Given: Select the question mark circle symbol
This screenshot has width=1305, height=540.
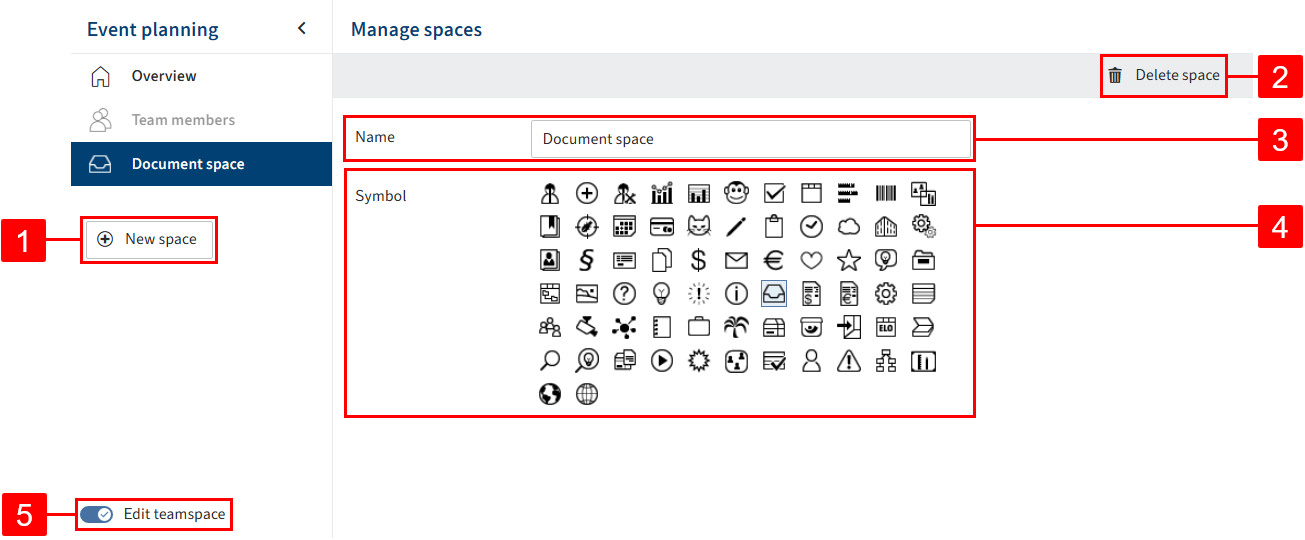Looking at the screenshot, I should (624, 293).
